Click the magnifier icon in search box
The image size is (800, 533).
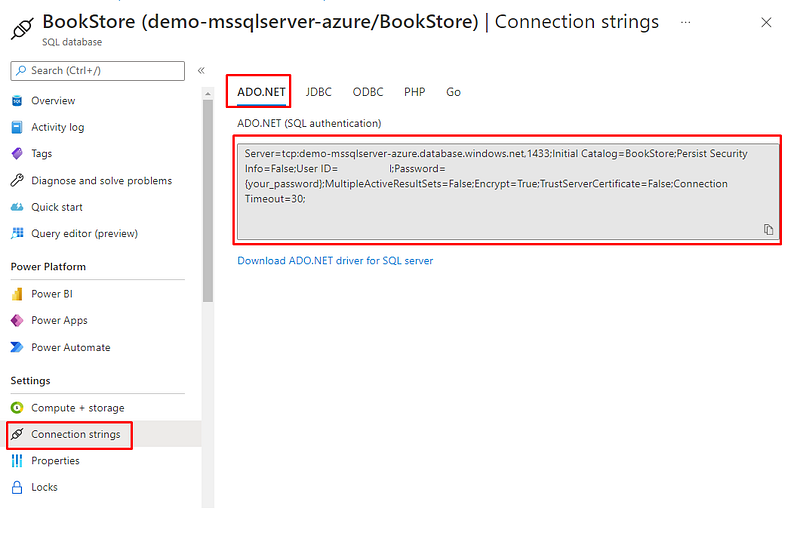click(21, 70)
